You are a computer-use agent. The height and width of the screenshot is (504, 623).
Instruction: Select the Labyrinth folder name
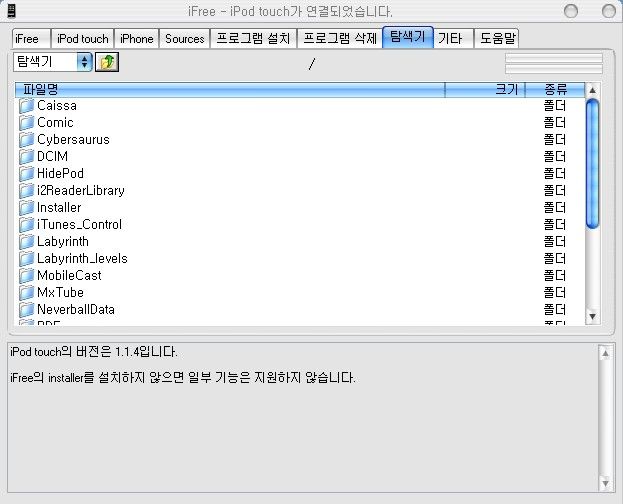[63, 242]
